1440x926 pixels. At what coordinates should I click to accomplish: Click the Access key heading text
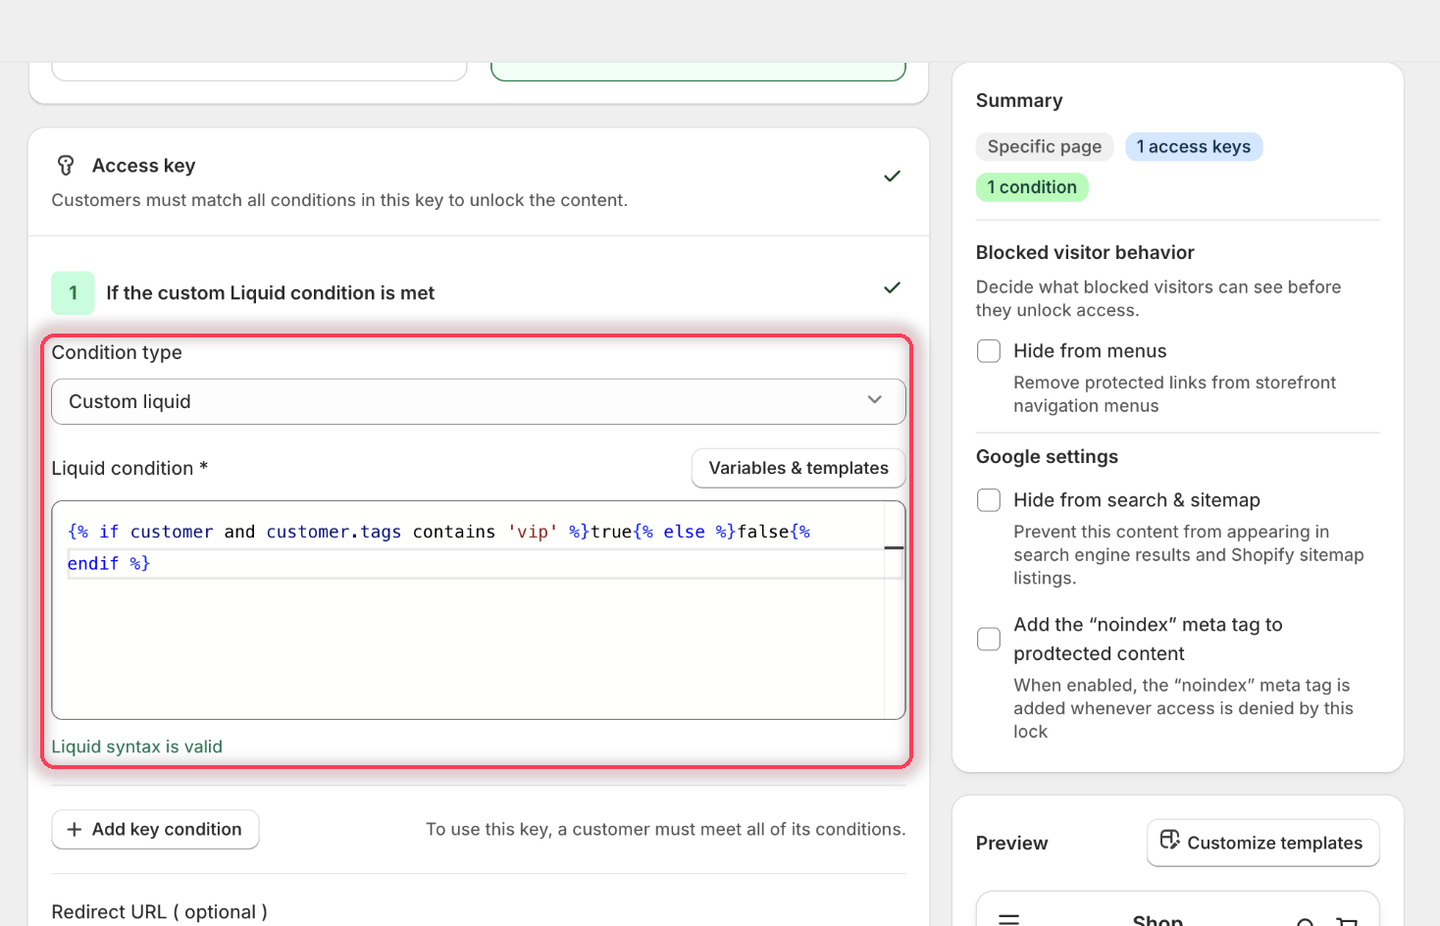[144, 166]
